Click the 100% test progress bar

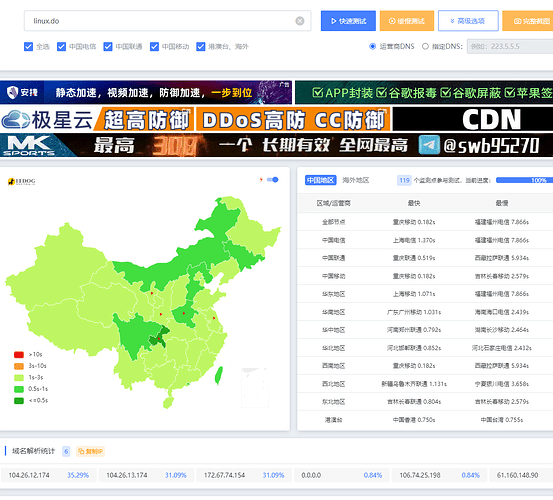(x=524, y=180)
